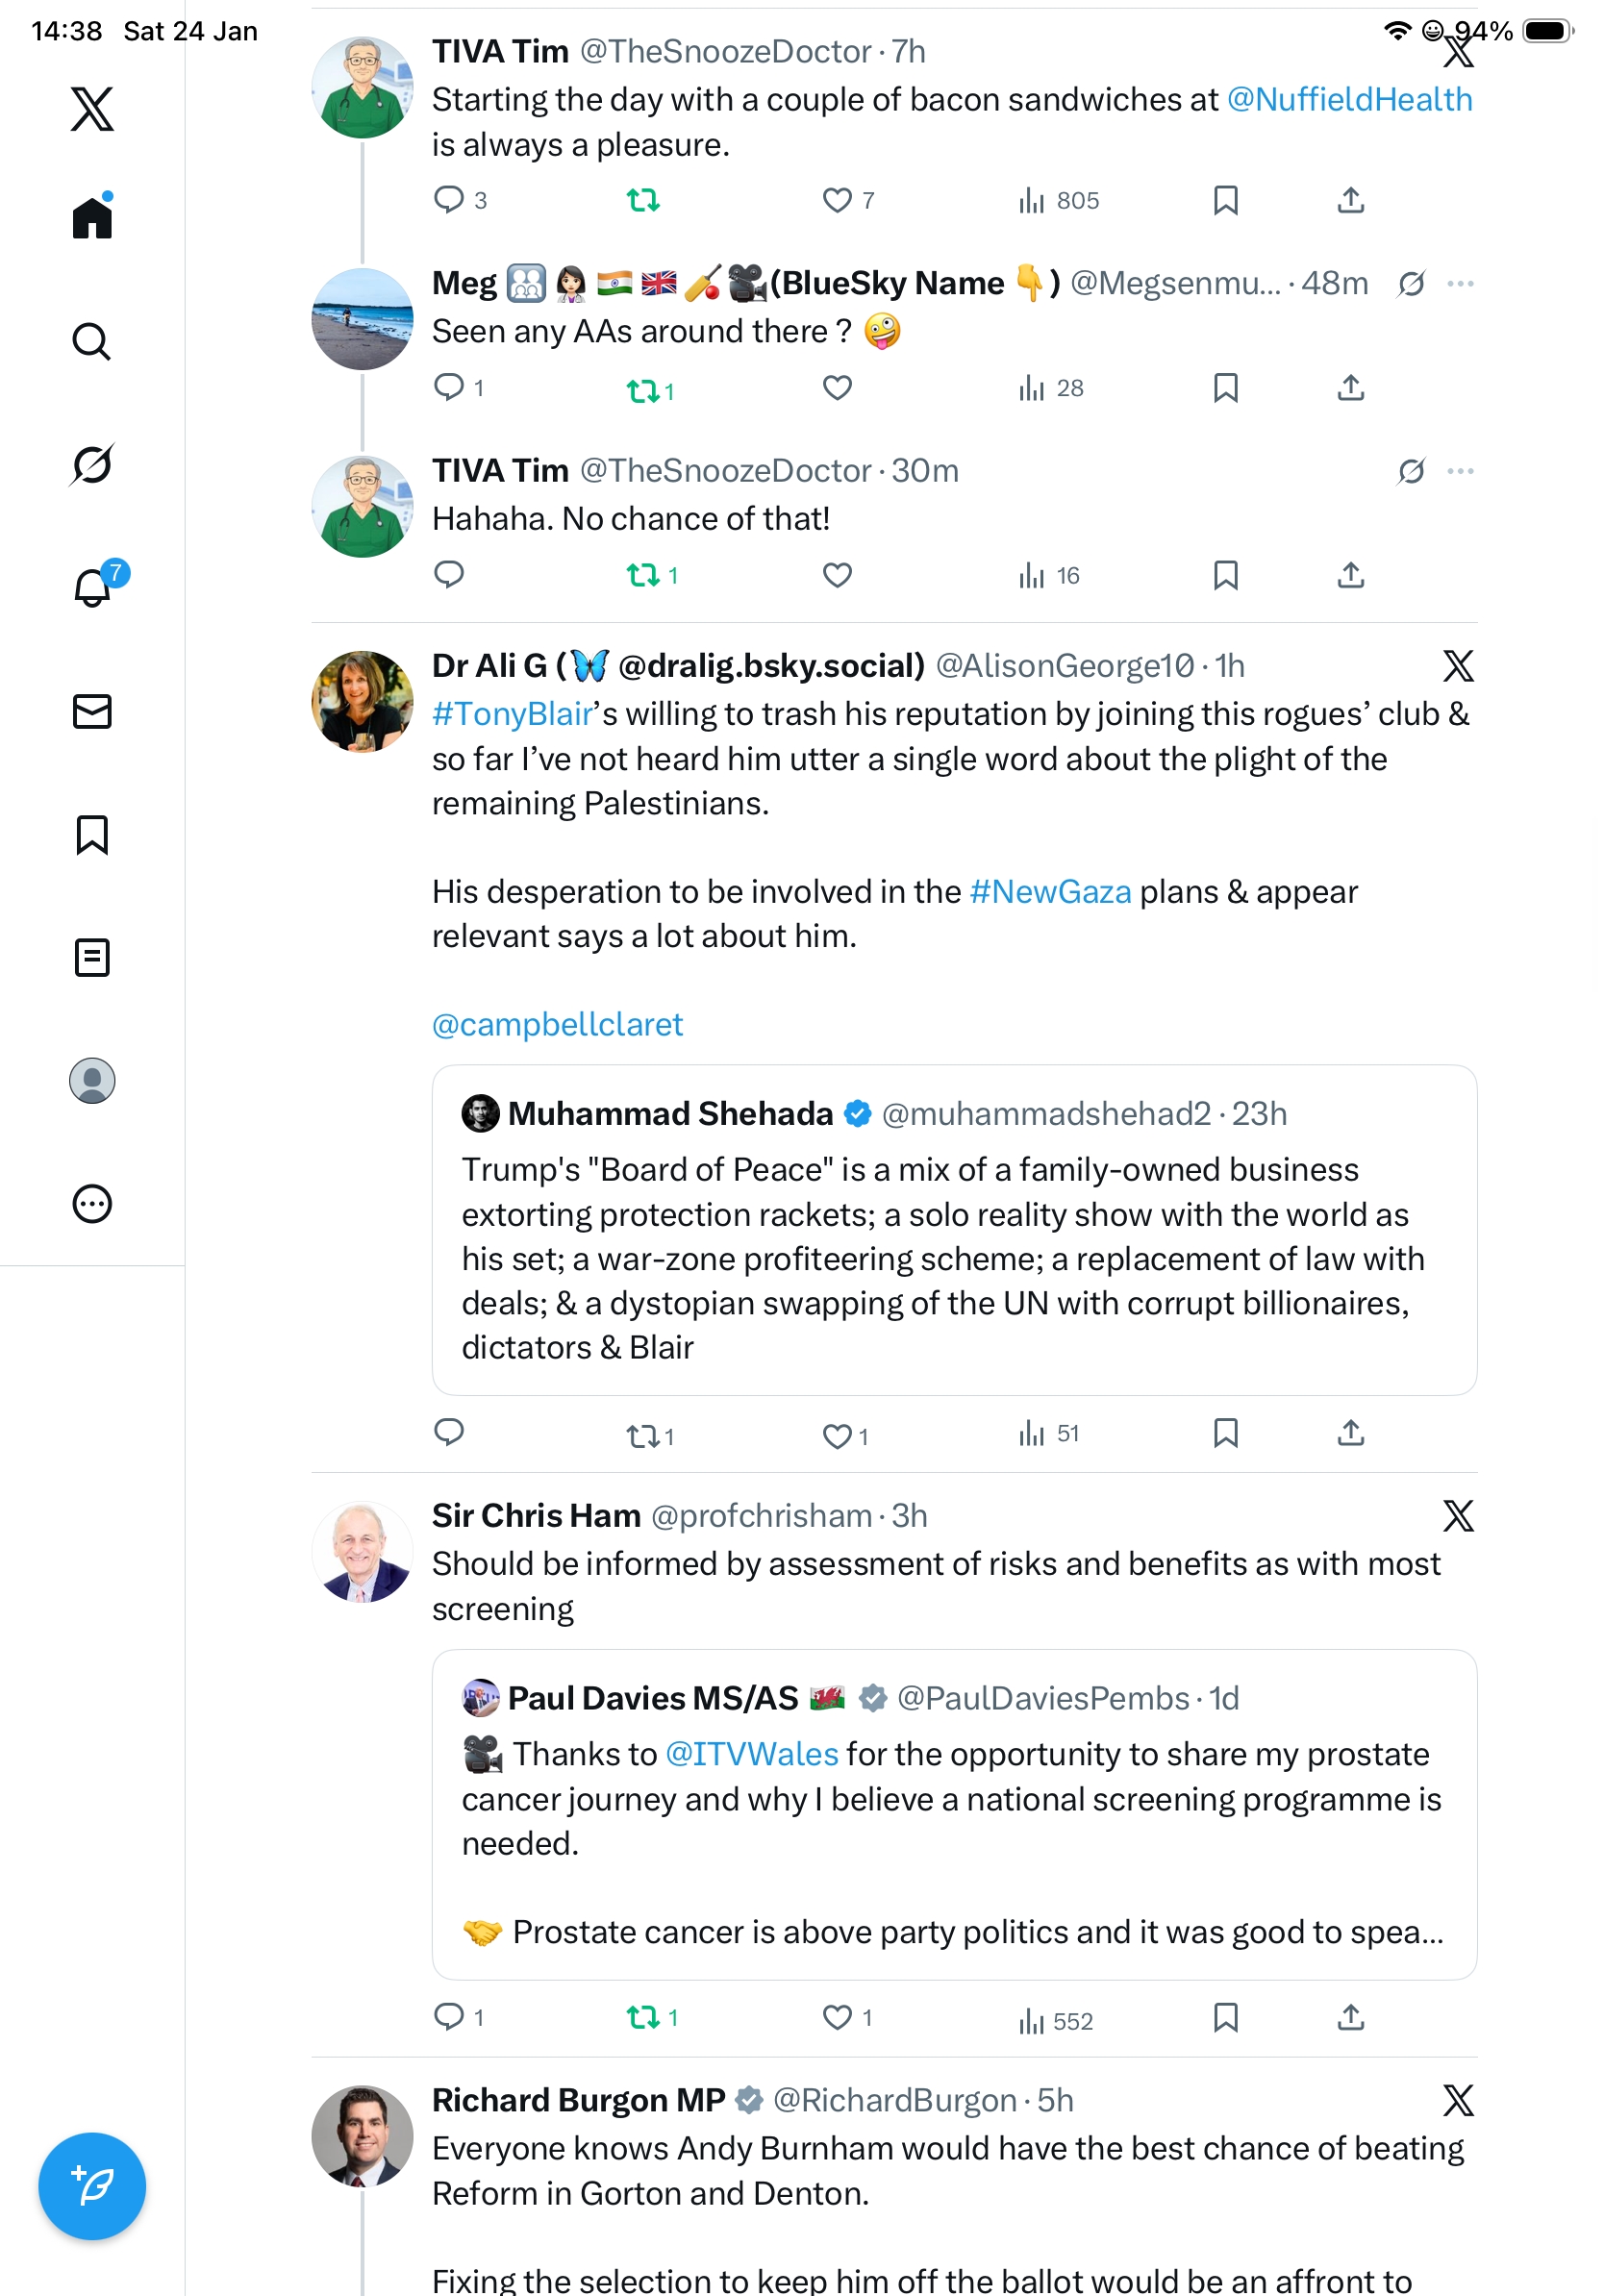Bookmark Dr Ali G's Tony Blair post
1604x2296 pixels.
(x=1225, y=1433)
